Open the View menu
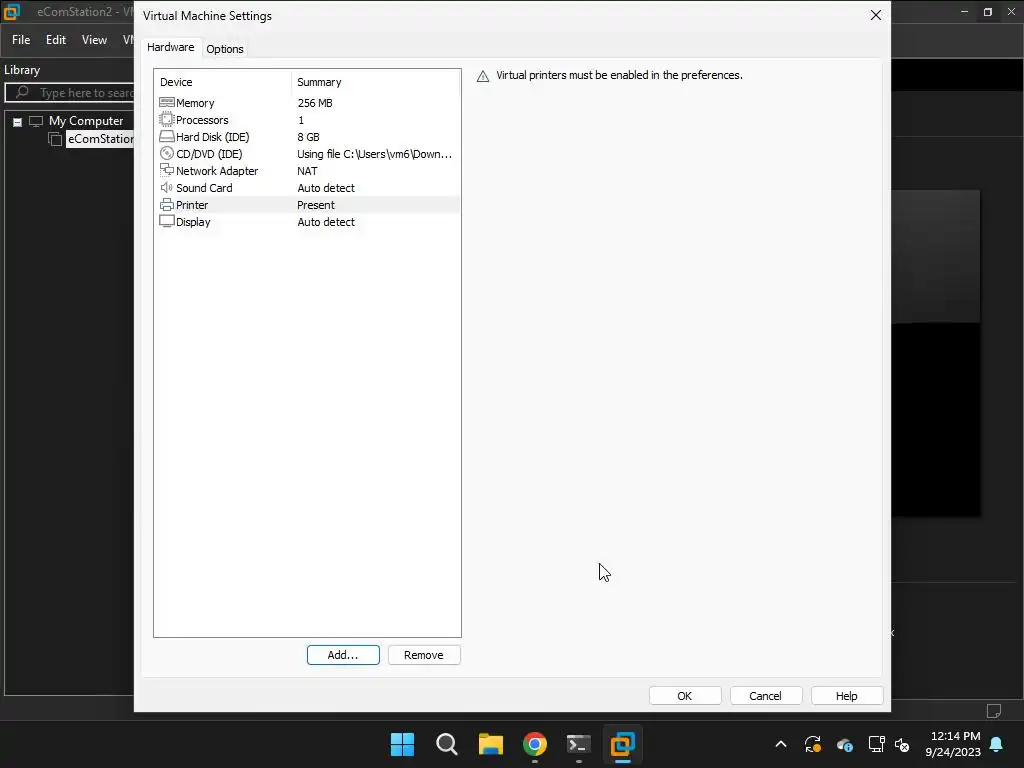This screenshot has width=1024, height=768. (x=94, y=40)
